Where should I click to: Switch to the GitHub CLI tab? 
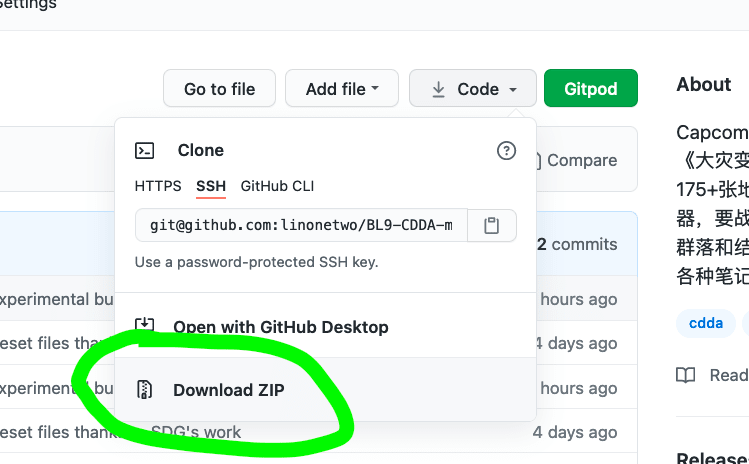277,186
